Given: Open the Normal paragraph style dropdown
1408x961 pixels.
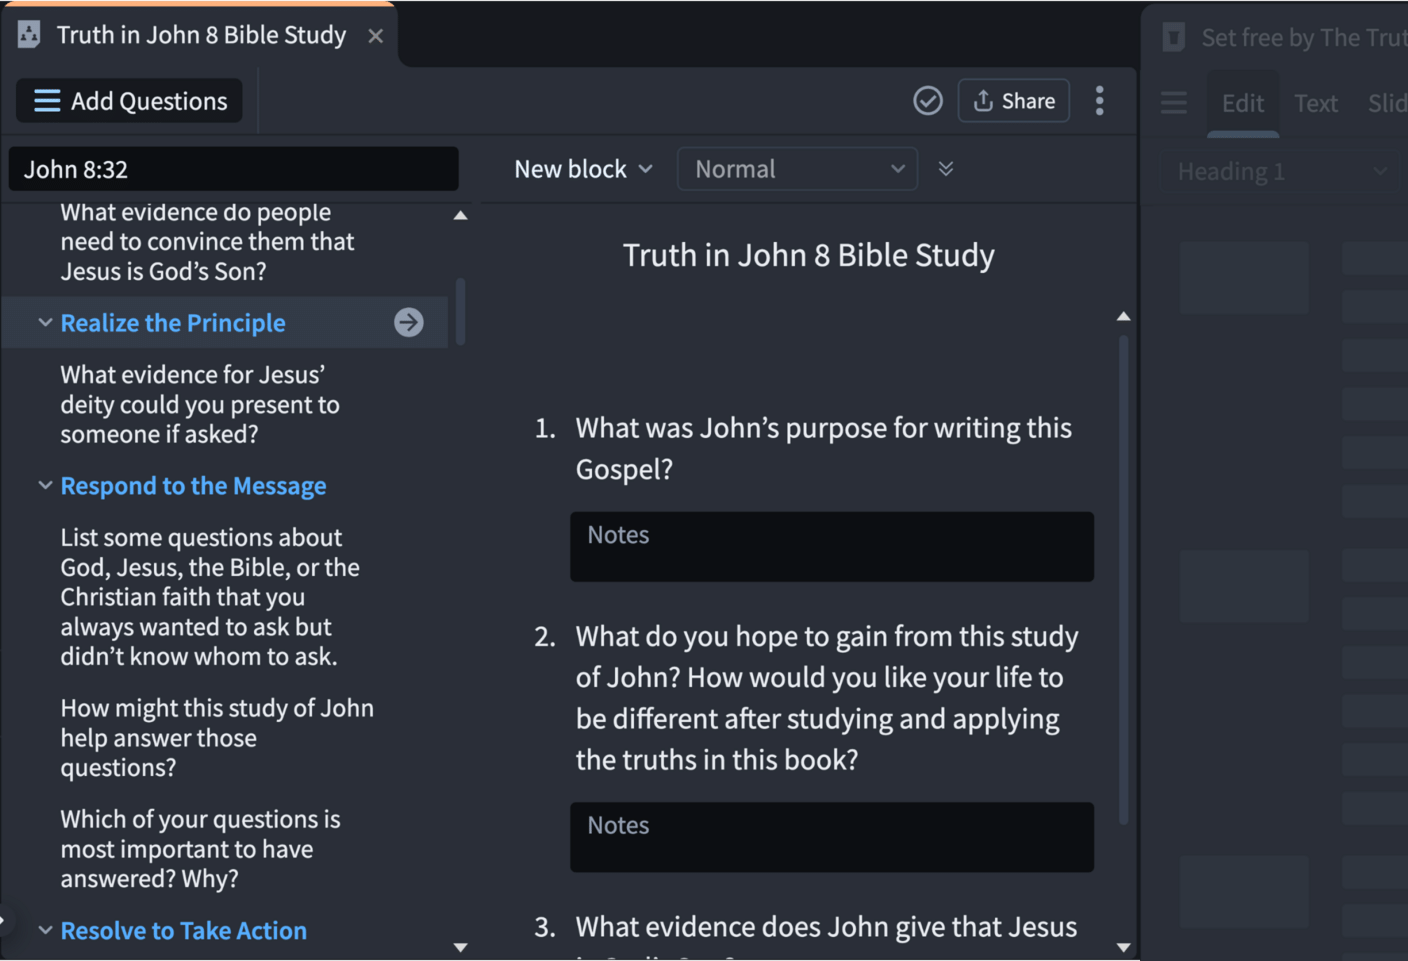Looking at the screenshot, I should pyautogui.click(x=797, y=169).
